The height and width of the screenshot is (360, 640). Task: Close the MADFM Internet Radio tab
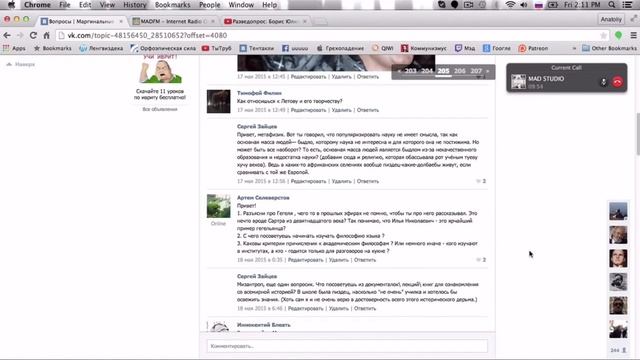[x=213, y=21]
